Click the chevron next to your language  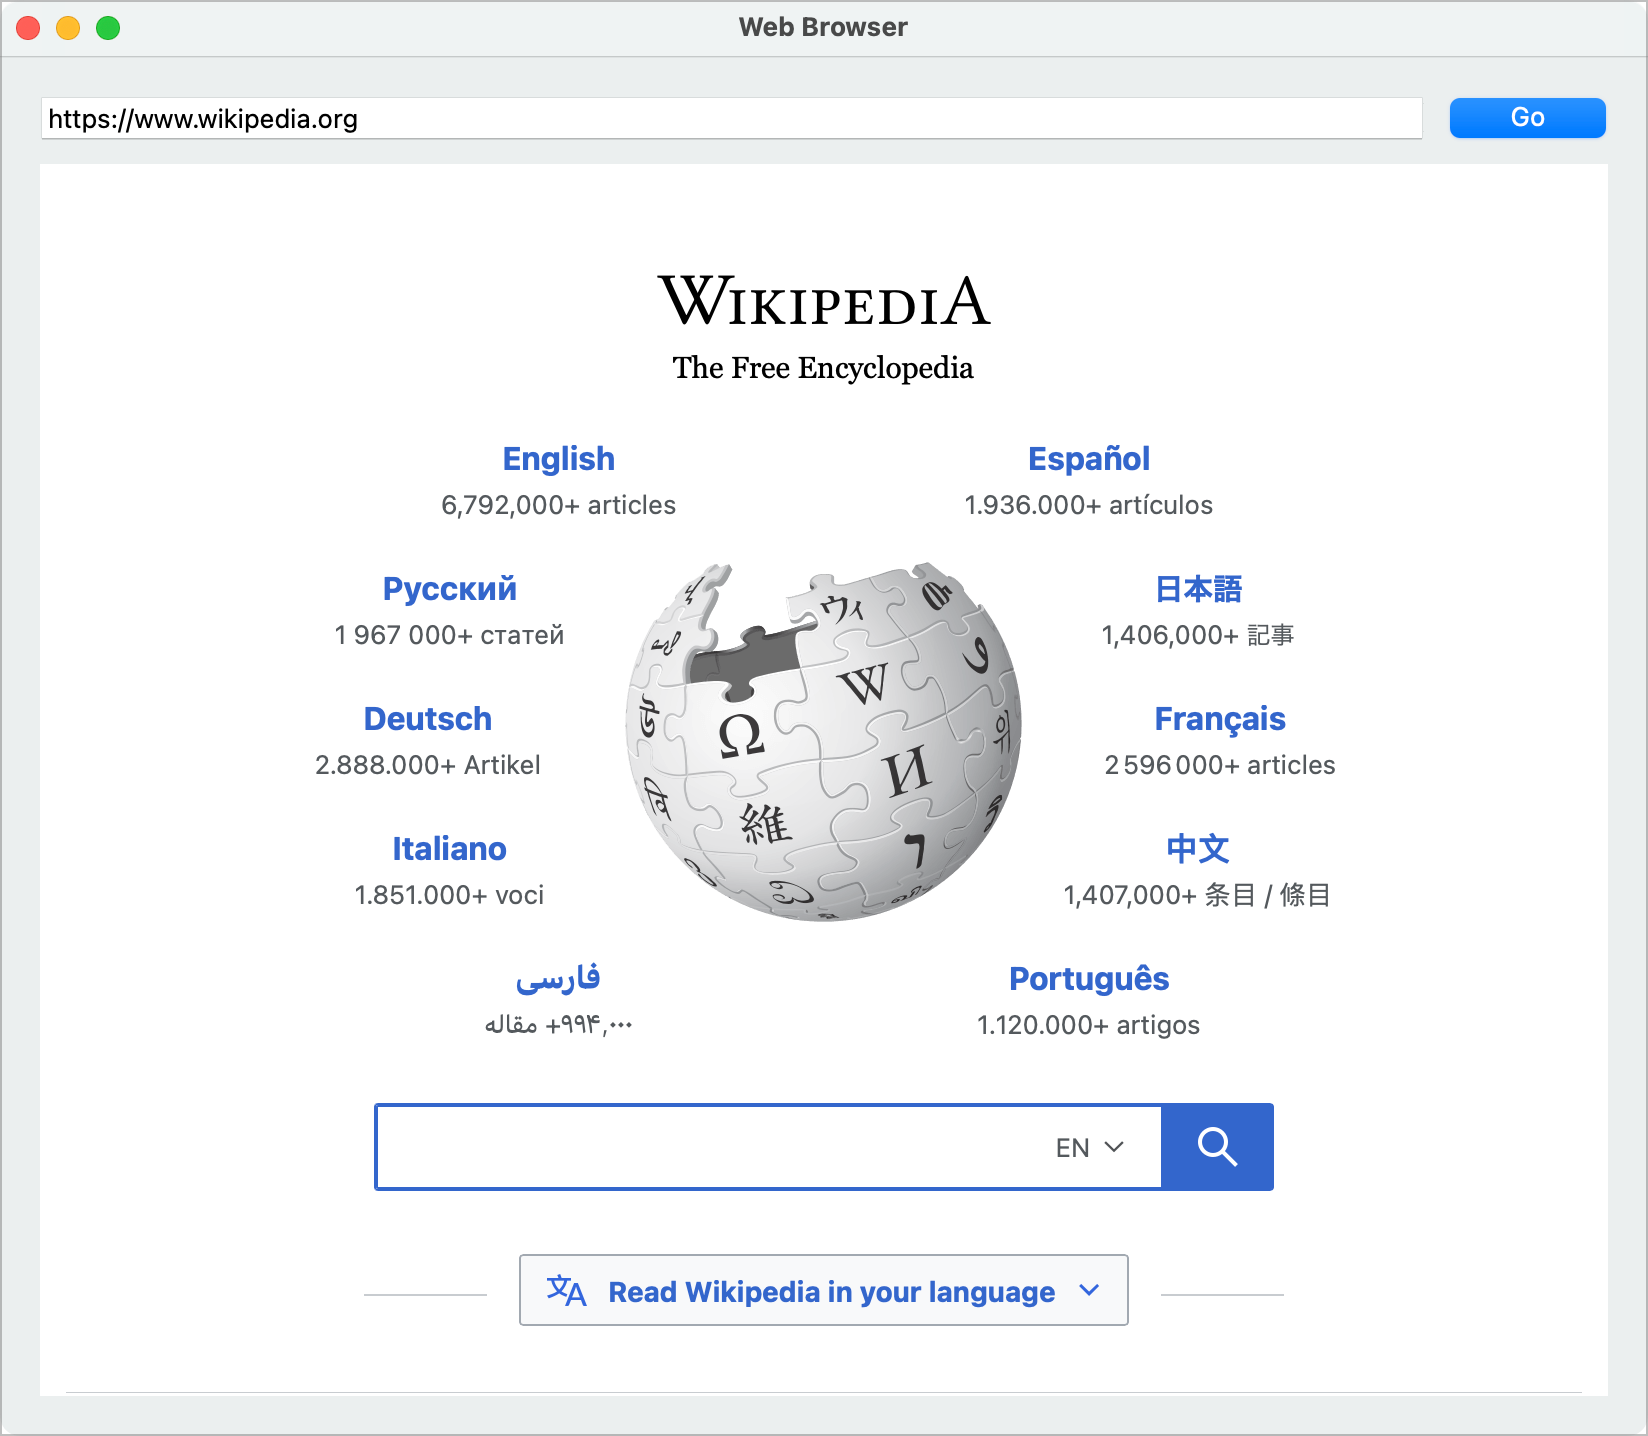pos(1089,1290)
